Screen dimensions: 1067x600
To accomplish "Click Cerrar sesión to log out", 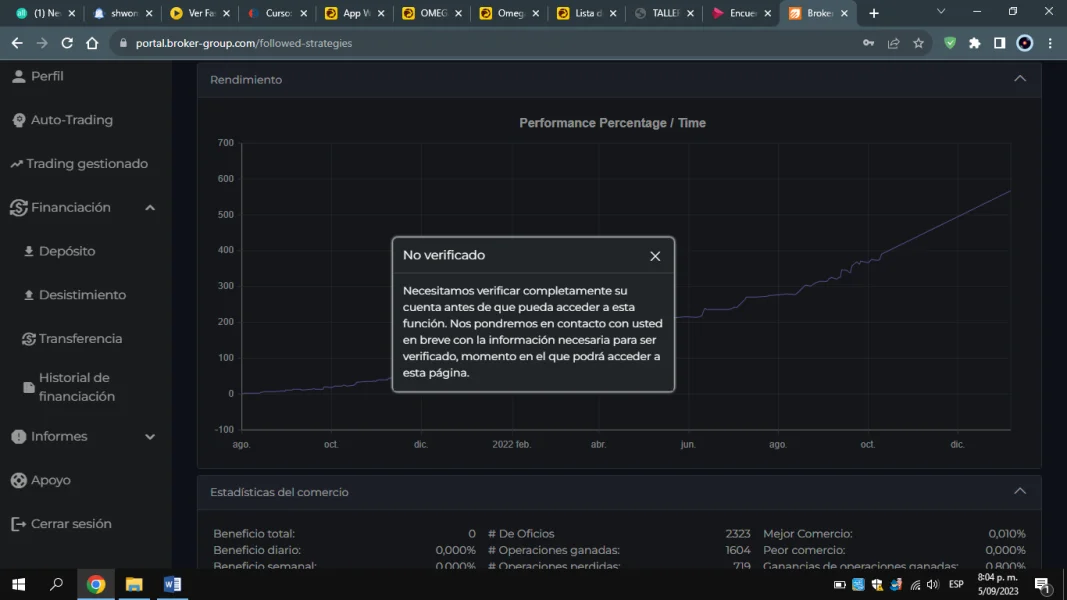I will point(70,524).
